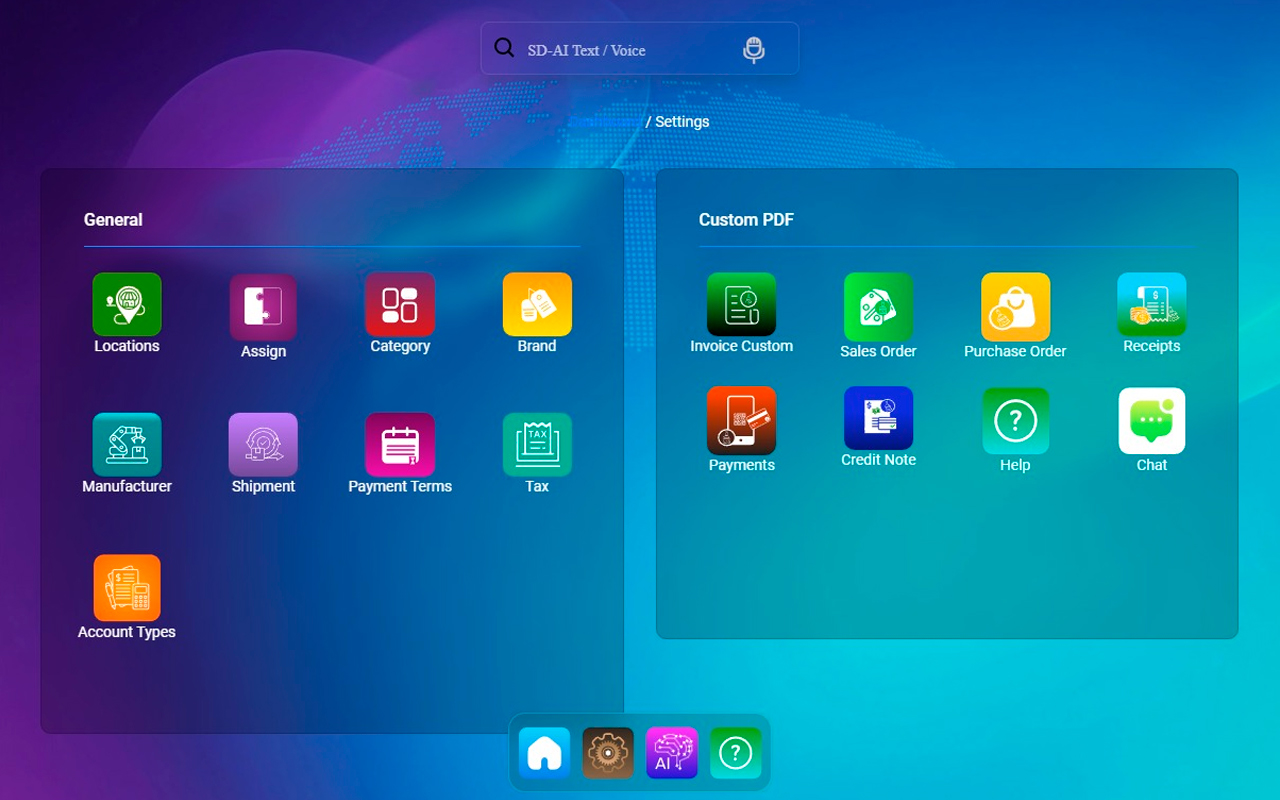
Task: Click the faded breadcrumb link before Settings
Action: tap(604, 122)
